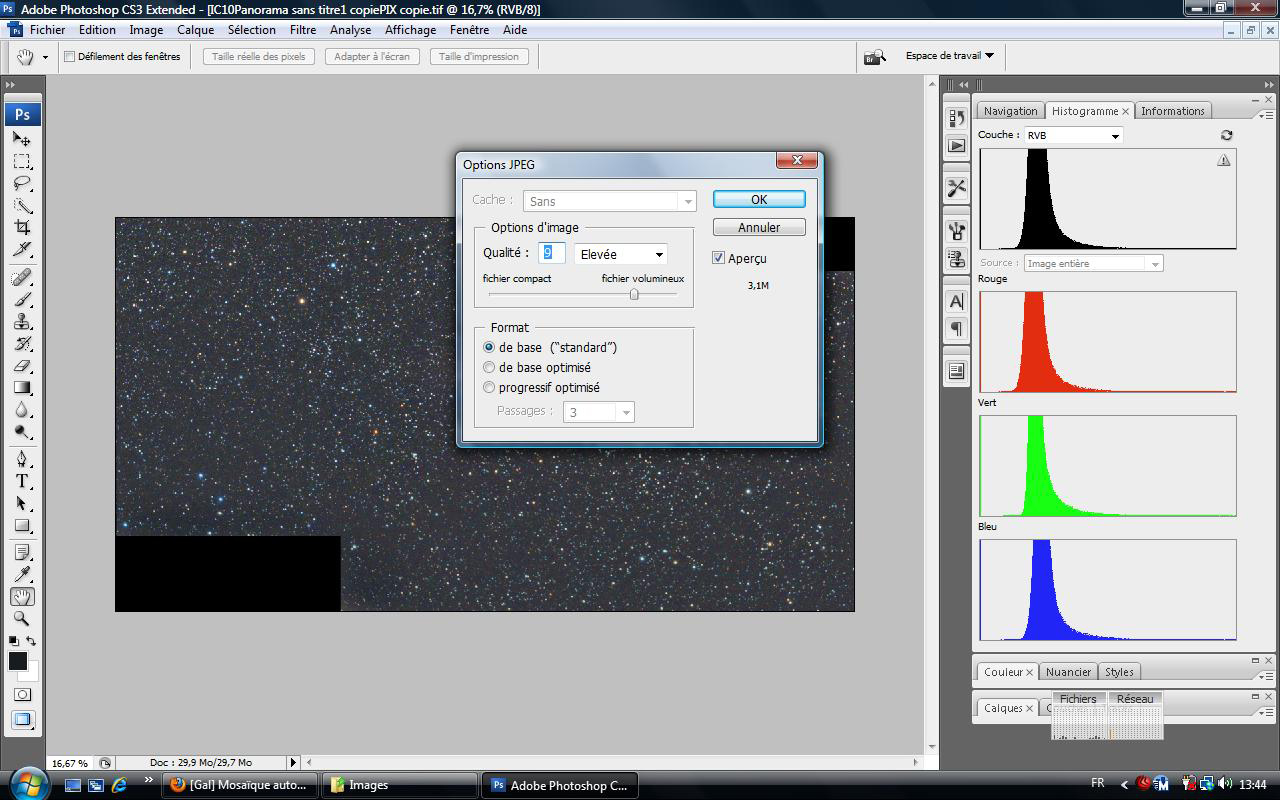
Task: Toggle the Aperçu preview checkbox
Action: (x=718, y=258)
